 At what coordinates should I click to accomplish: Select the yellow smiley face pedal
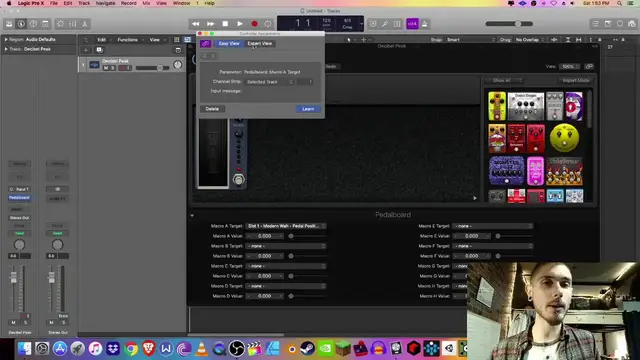tap(564, 138)
